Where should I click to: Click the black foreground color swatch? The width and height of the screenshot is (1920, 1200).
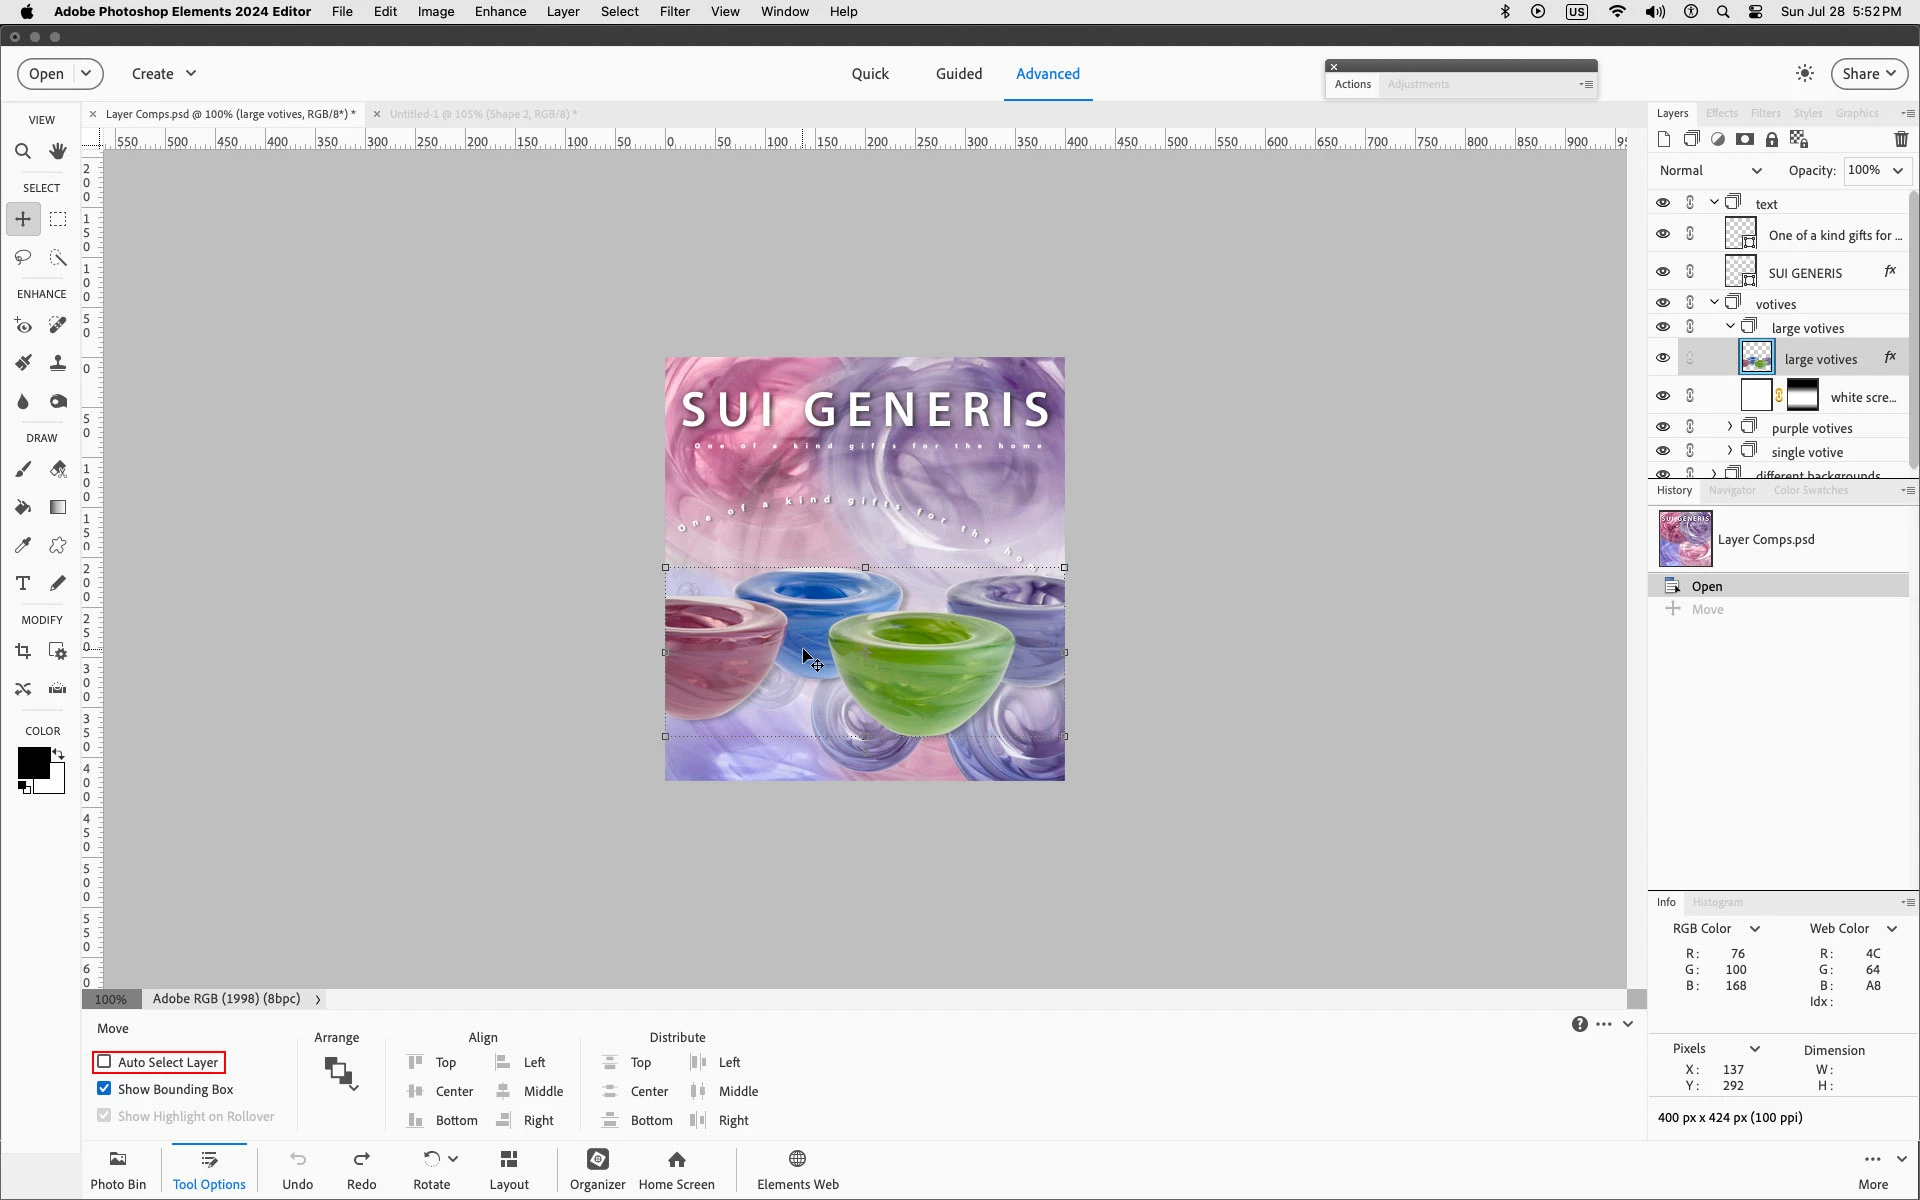(32, 763)
